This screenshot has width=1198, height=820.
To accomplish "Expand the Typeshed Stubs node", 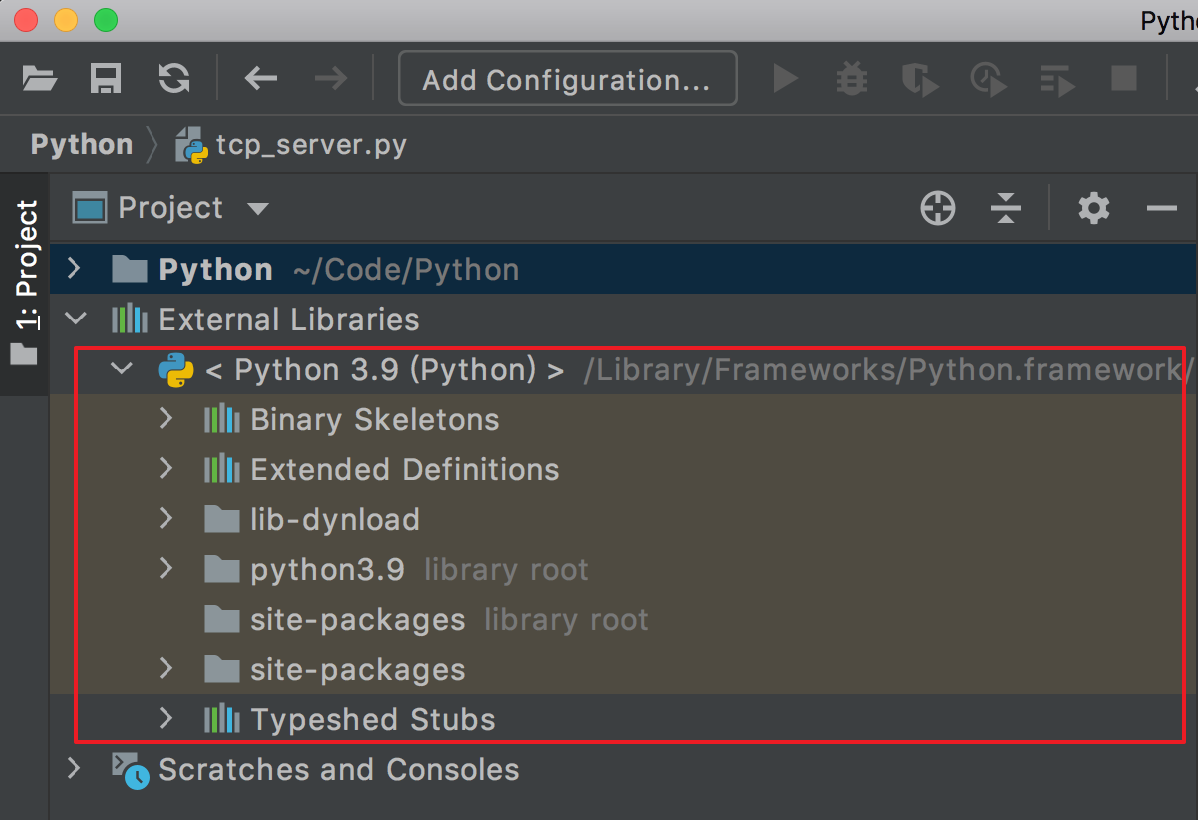I will click(166, 719).
